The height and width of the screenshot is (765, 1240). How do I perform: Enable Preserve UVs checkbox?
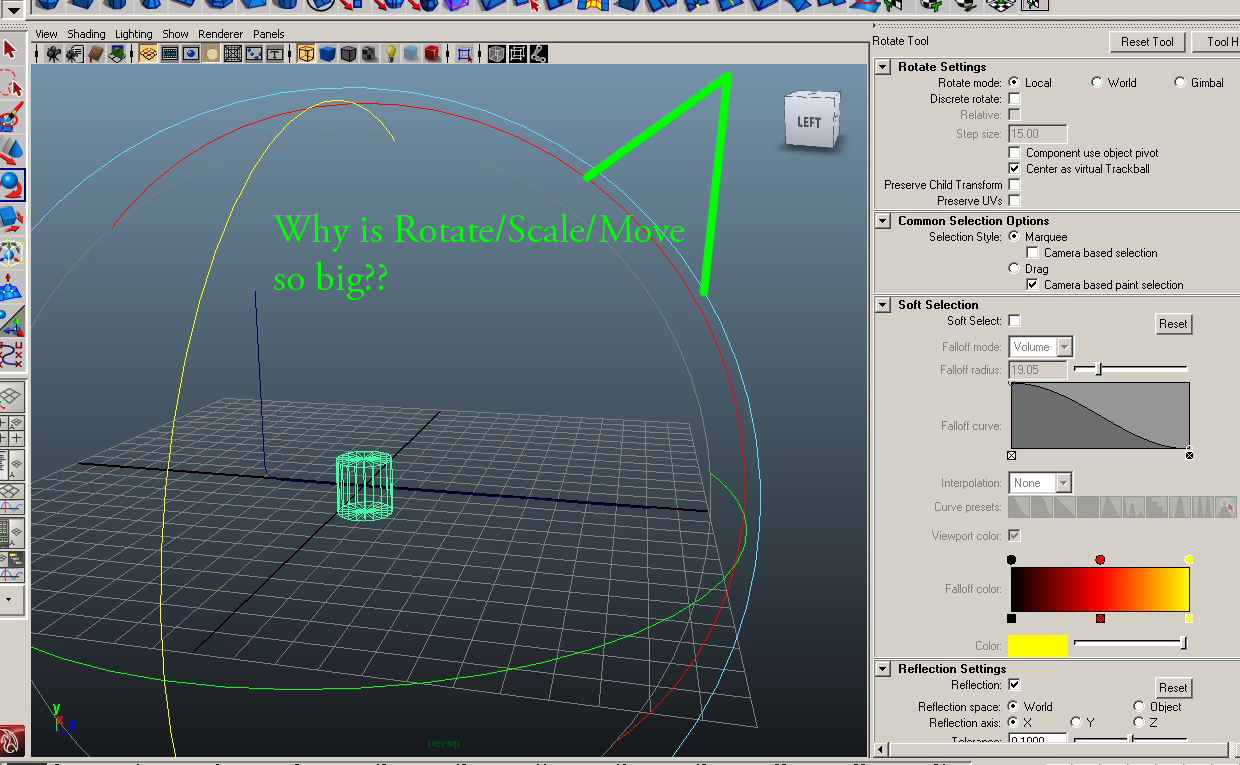pyautogui.click(x=1014, y=201)
